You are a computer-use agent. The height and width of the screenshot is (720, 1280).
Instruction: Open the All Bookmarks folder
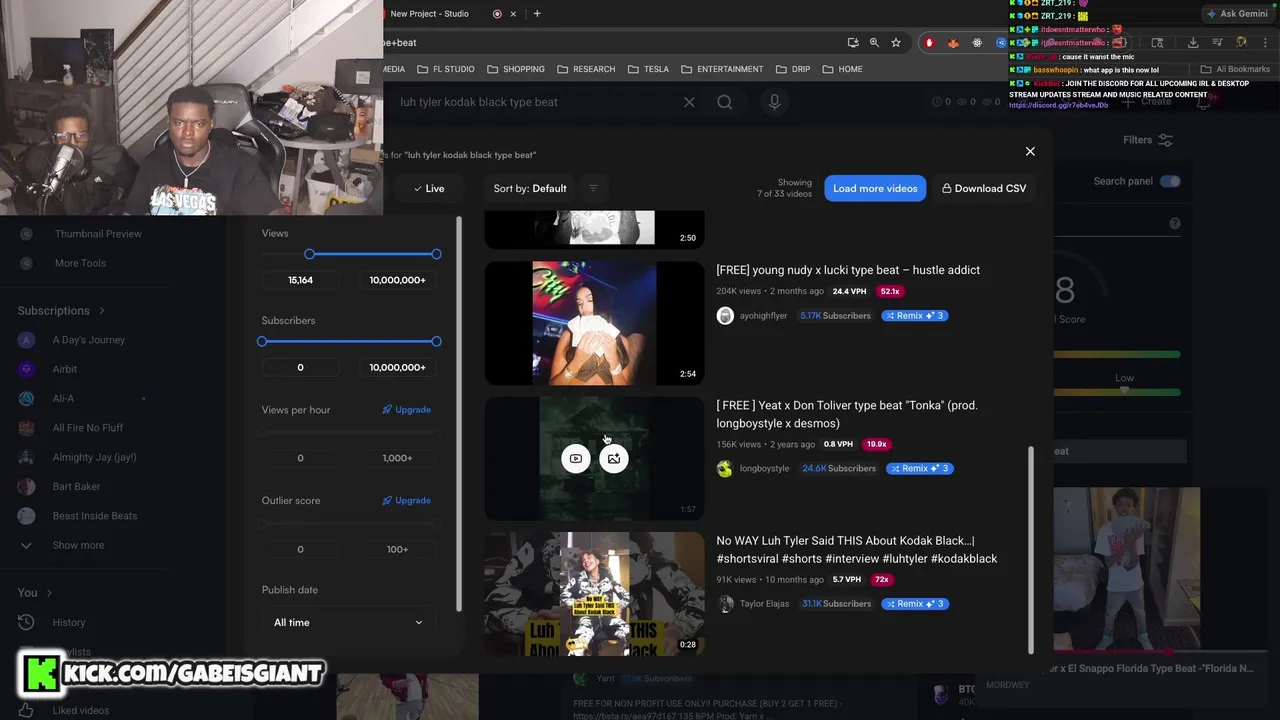click(1234, 69)
